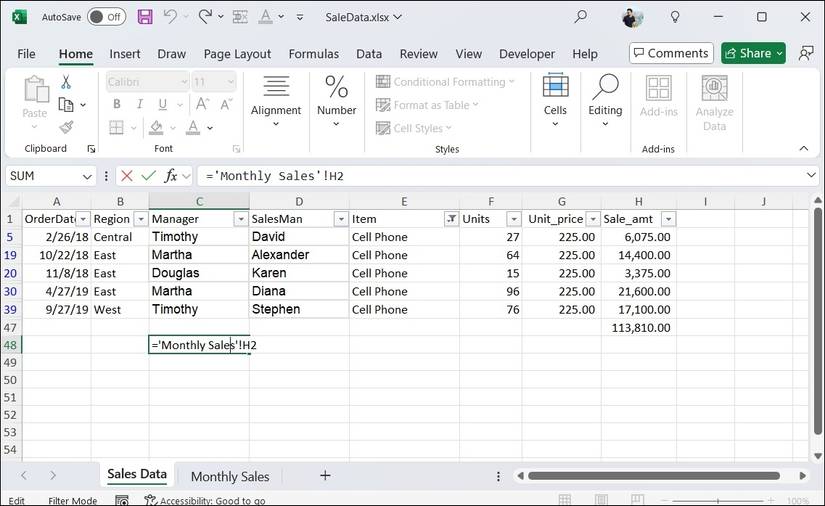The image size is (825, 506).
Task: Open the Region filter dropdown
Action: (141, 219)
